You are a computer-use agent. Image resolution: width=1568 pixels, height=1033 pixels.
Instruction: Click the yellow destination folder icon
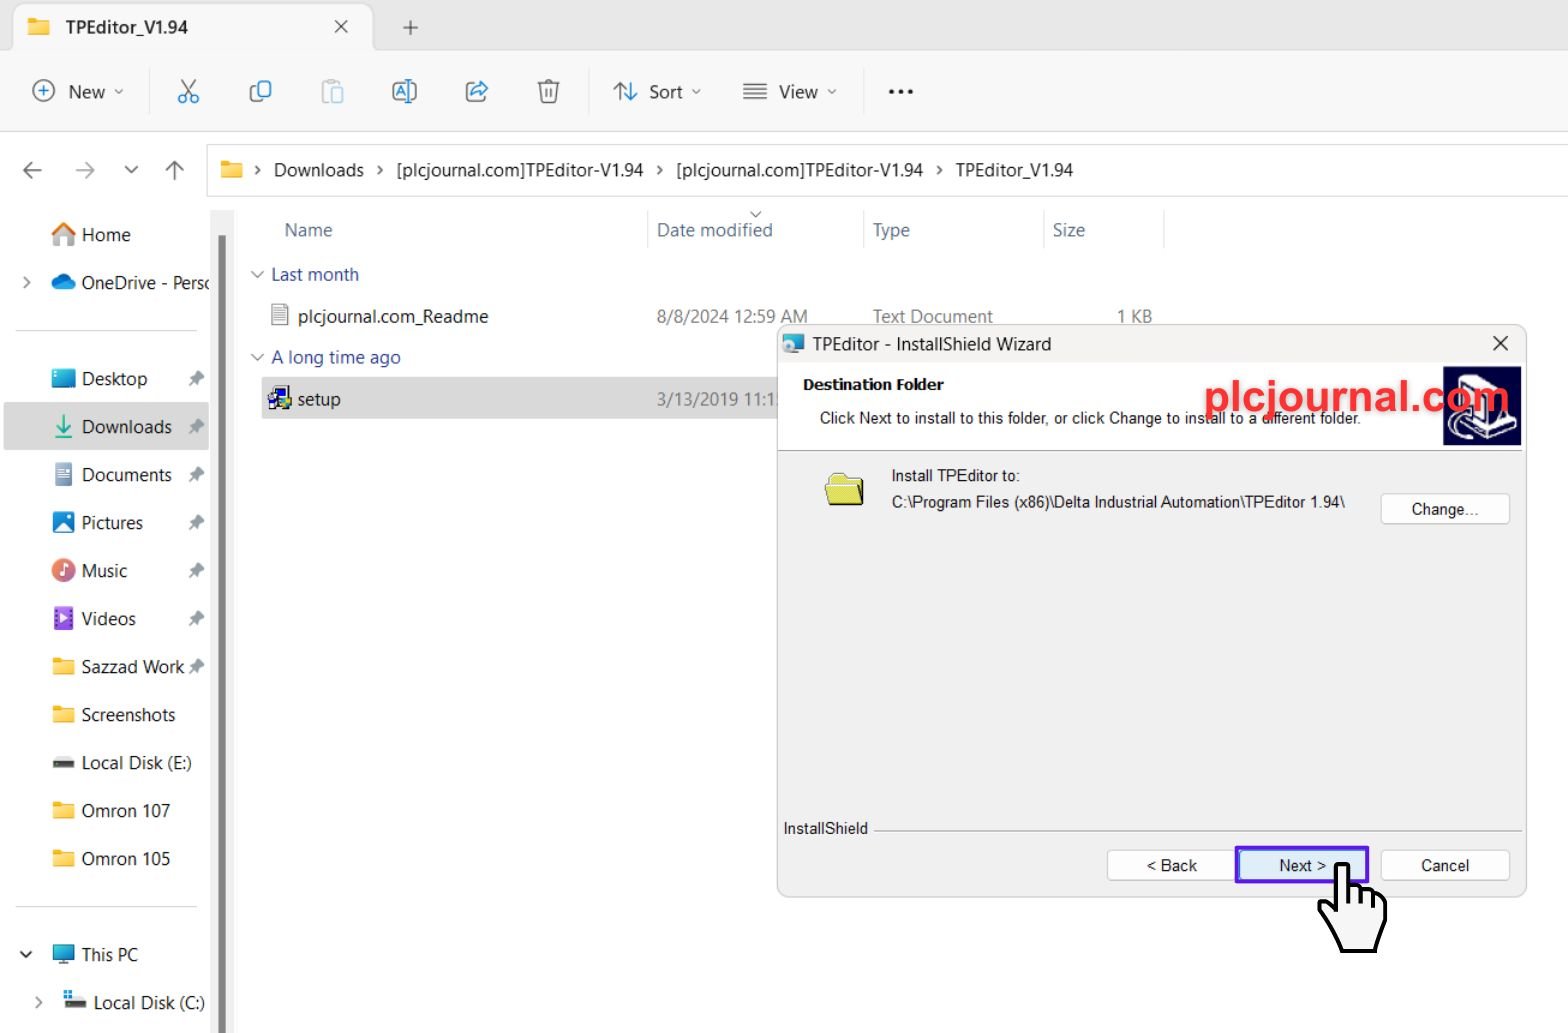pos(844,489)
